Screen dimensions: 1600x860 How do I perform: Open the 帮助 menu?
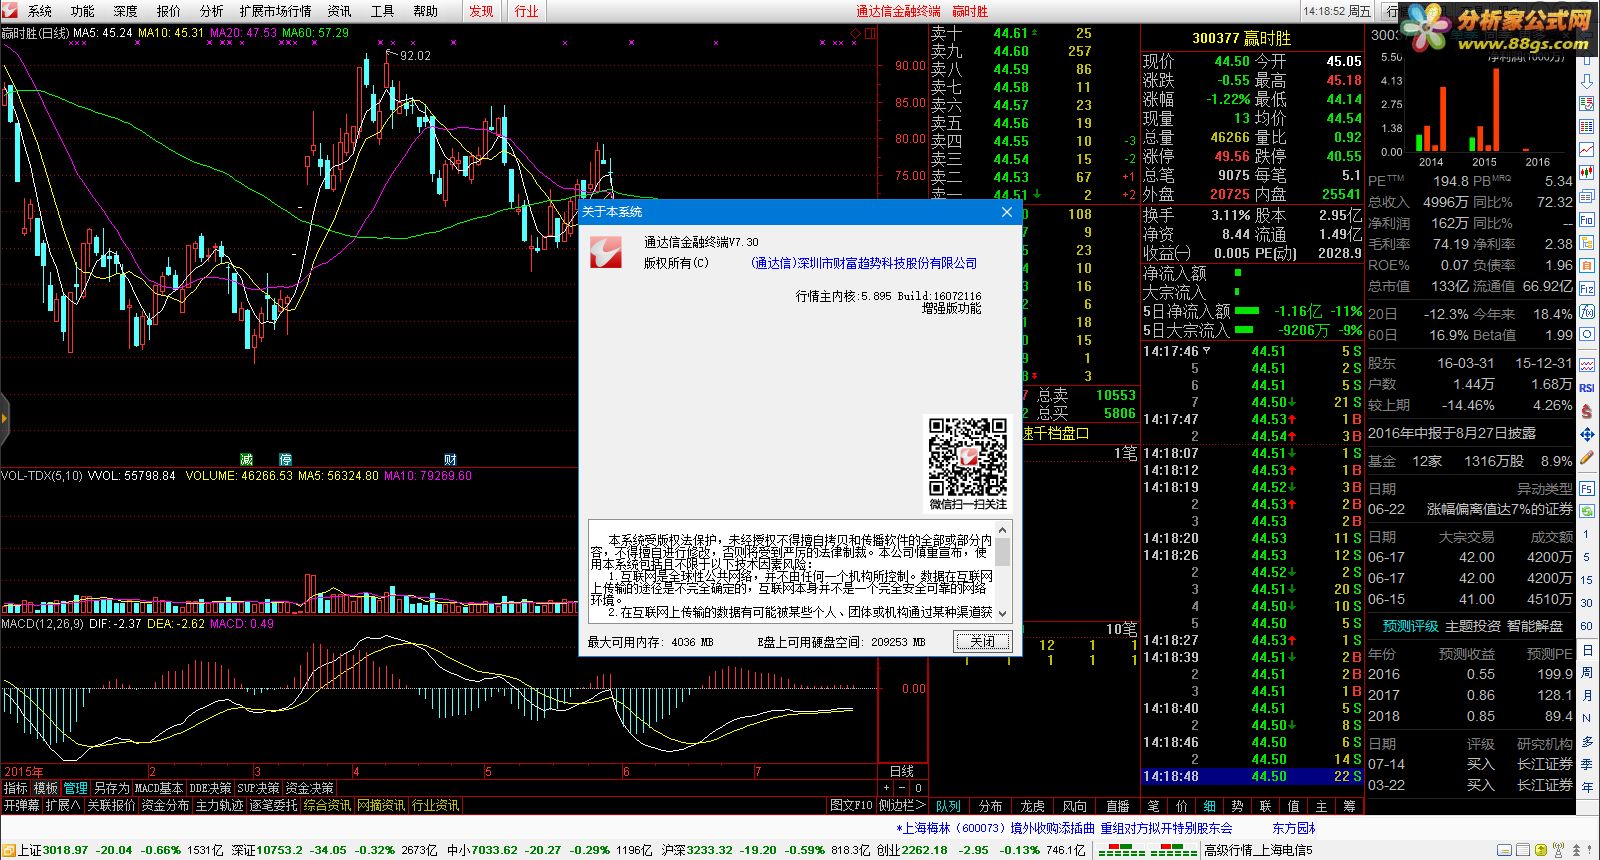[425, 11]
